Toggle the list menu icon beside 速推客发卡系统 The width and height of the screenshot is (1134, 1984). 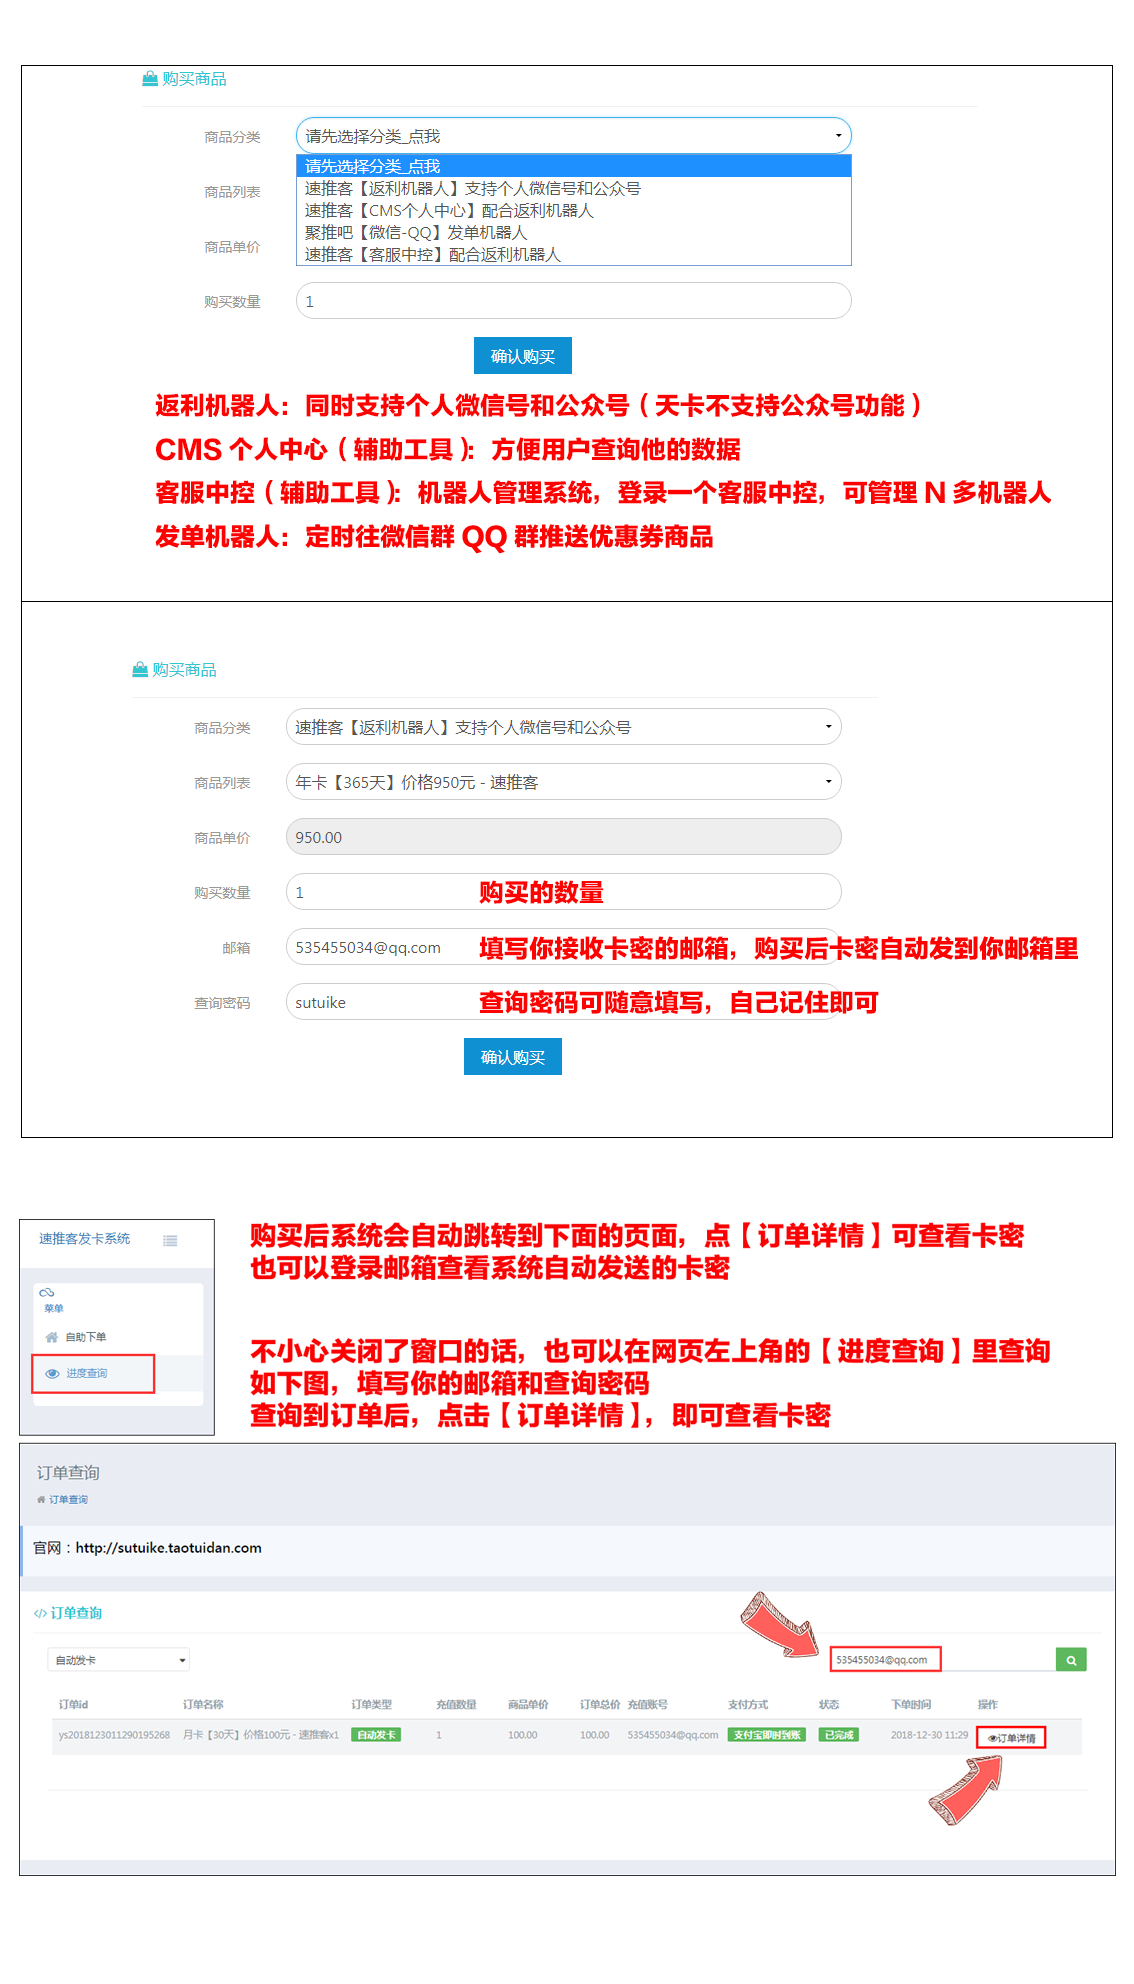pos(171,1240)
